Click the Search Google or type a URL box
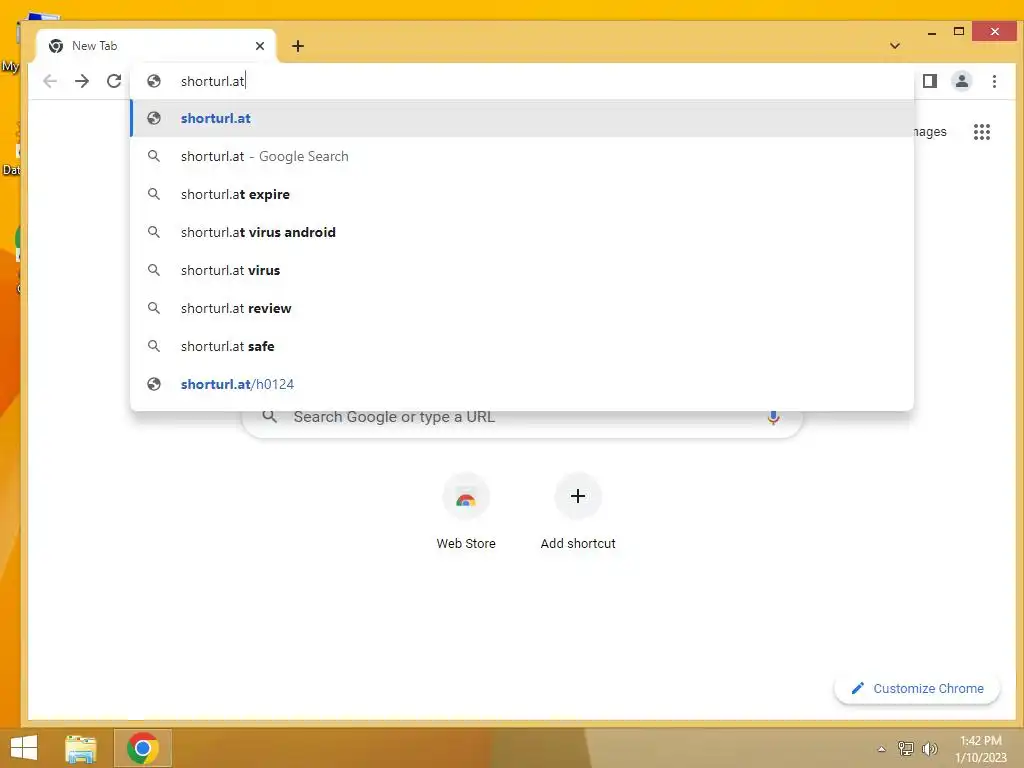The image size is (1024, 768). (522, 422)
